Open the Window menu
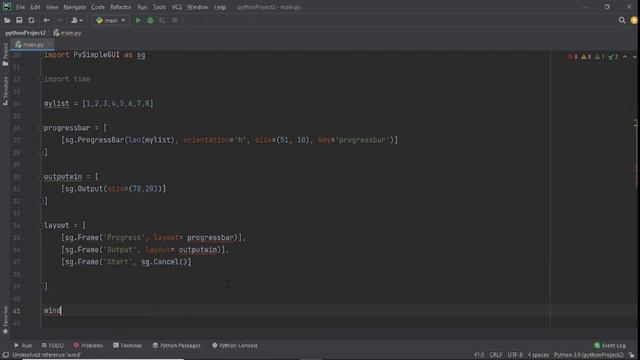The width and height of the screenshot is (640, 360). pos(198,7)
